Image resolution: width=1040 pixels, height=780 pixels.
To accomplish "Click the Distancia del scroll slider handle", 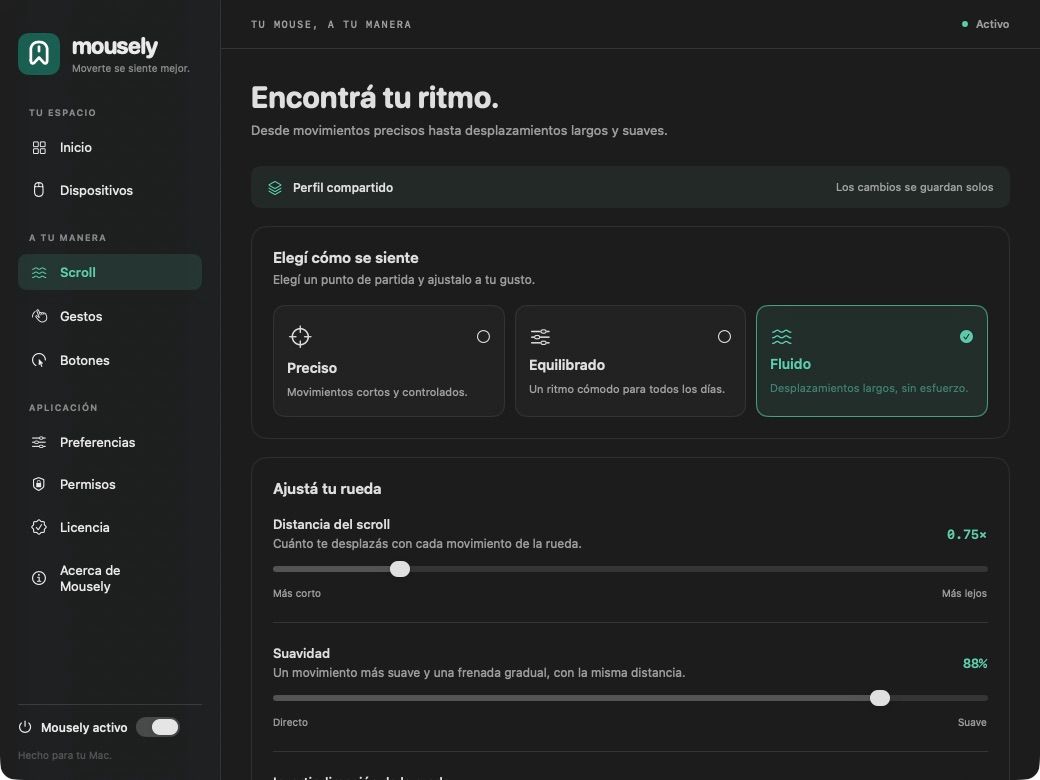I will pos(400,569).
